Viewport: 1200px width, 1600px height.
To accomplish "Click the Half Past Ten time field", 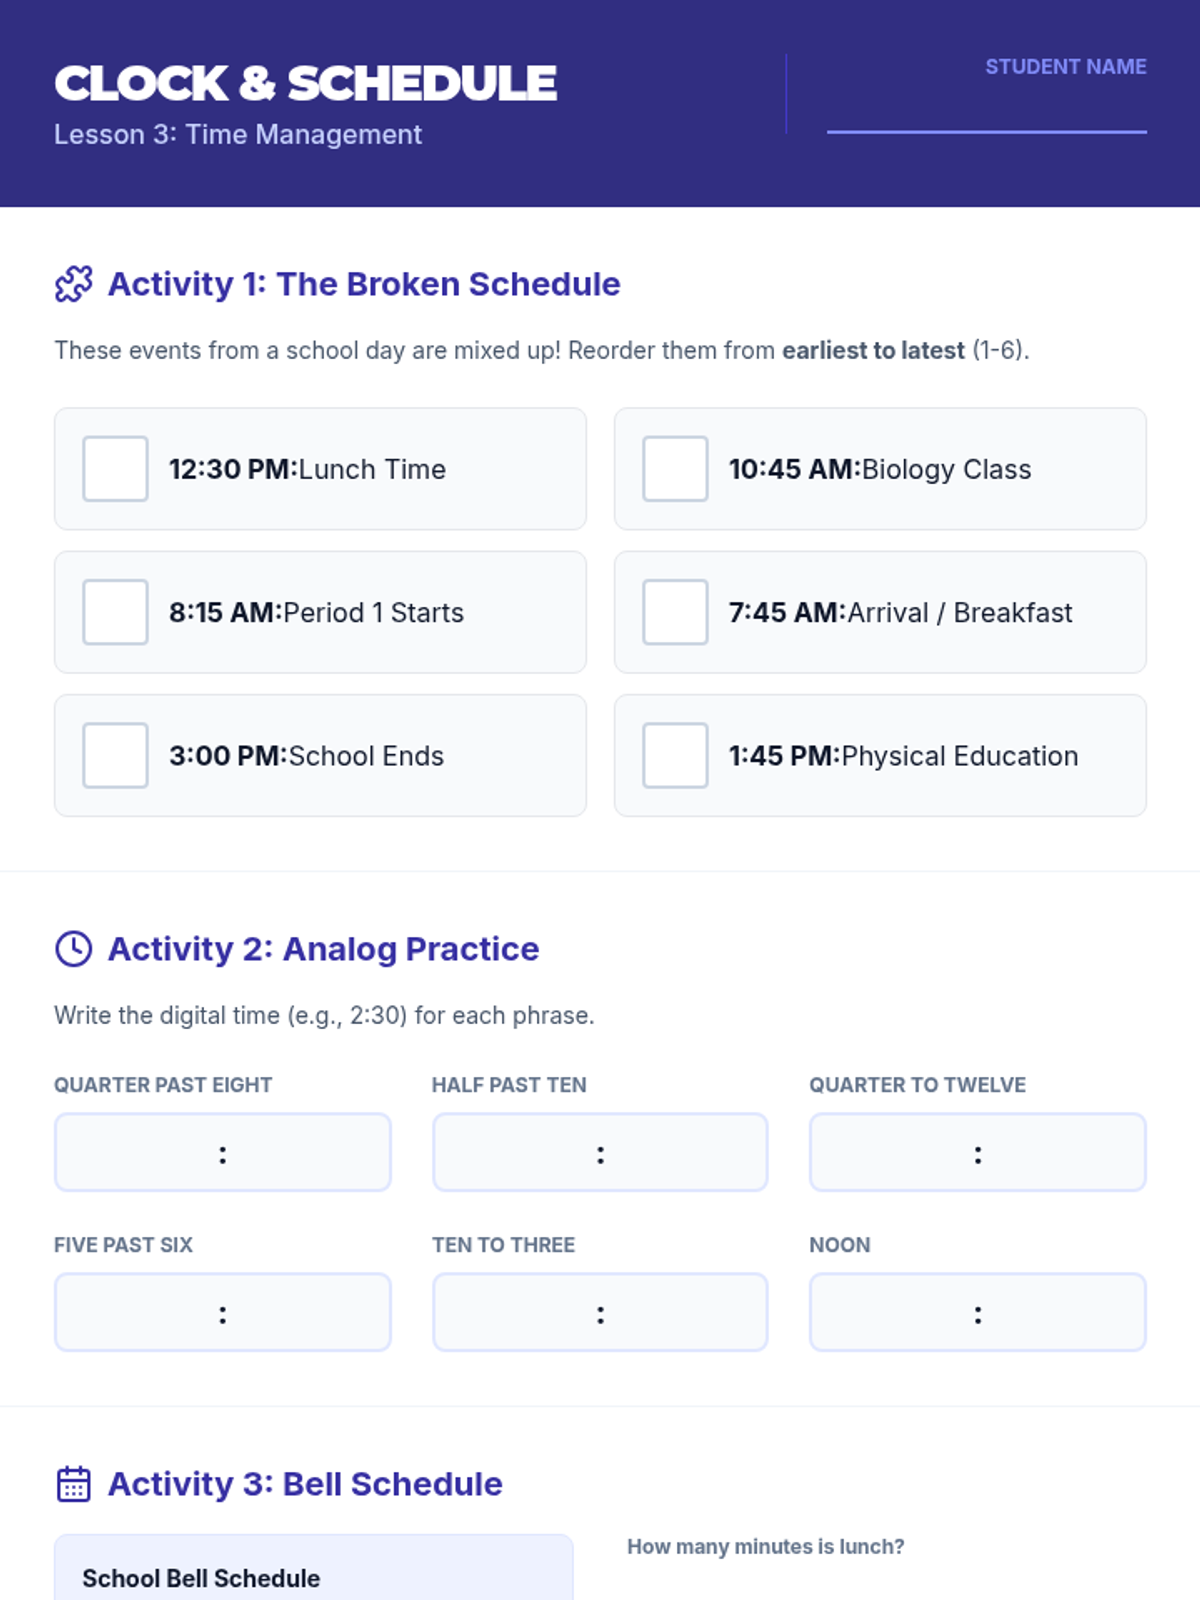I will pos(600,1153).
